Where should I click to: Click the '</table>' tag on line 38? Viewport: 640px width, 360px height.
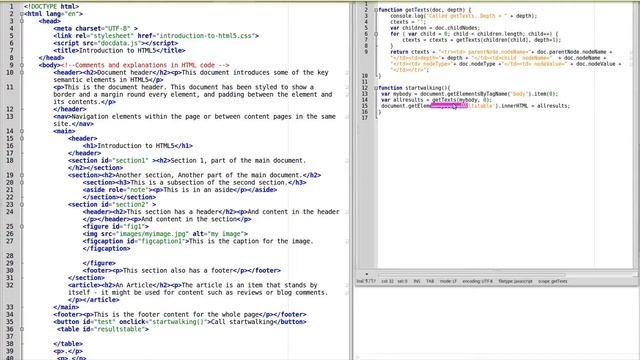(68, 344)
